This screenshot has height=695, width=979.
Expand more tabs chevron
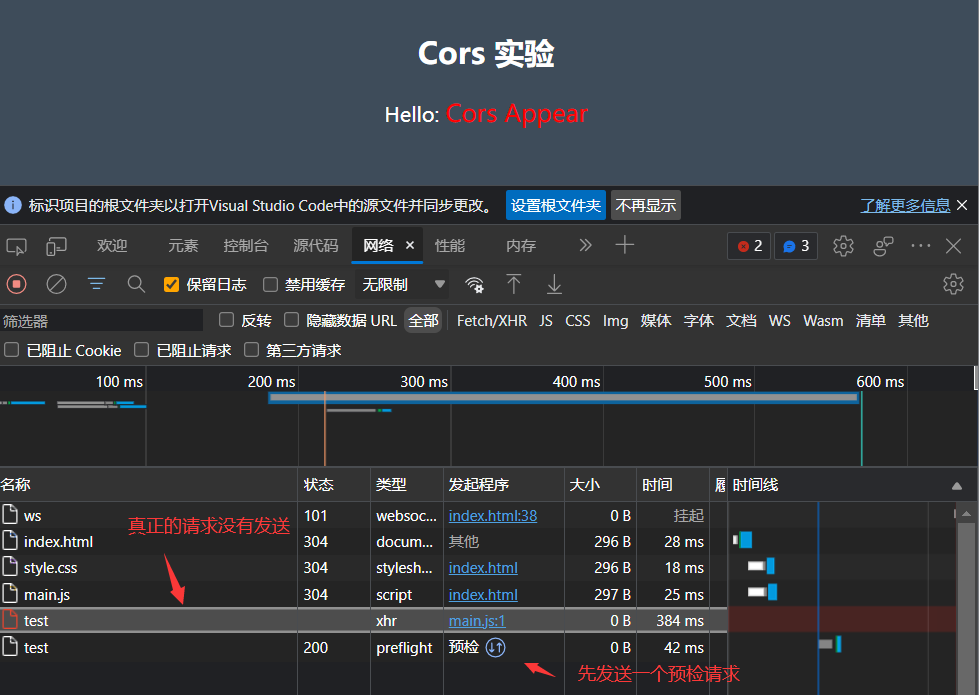[586, 245]
